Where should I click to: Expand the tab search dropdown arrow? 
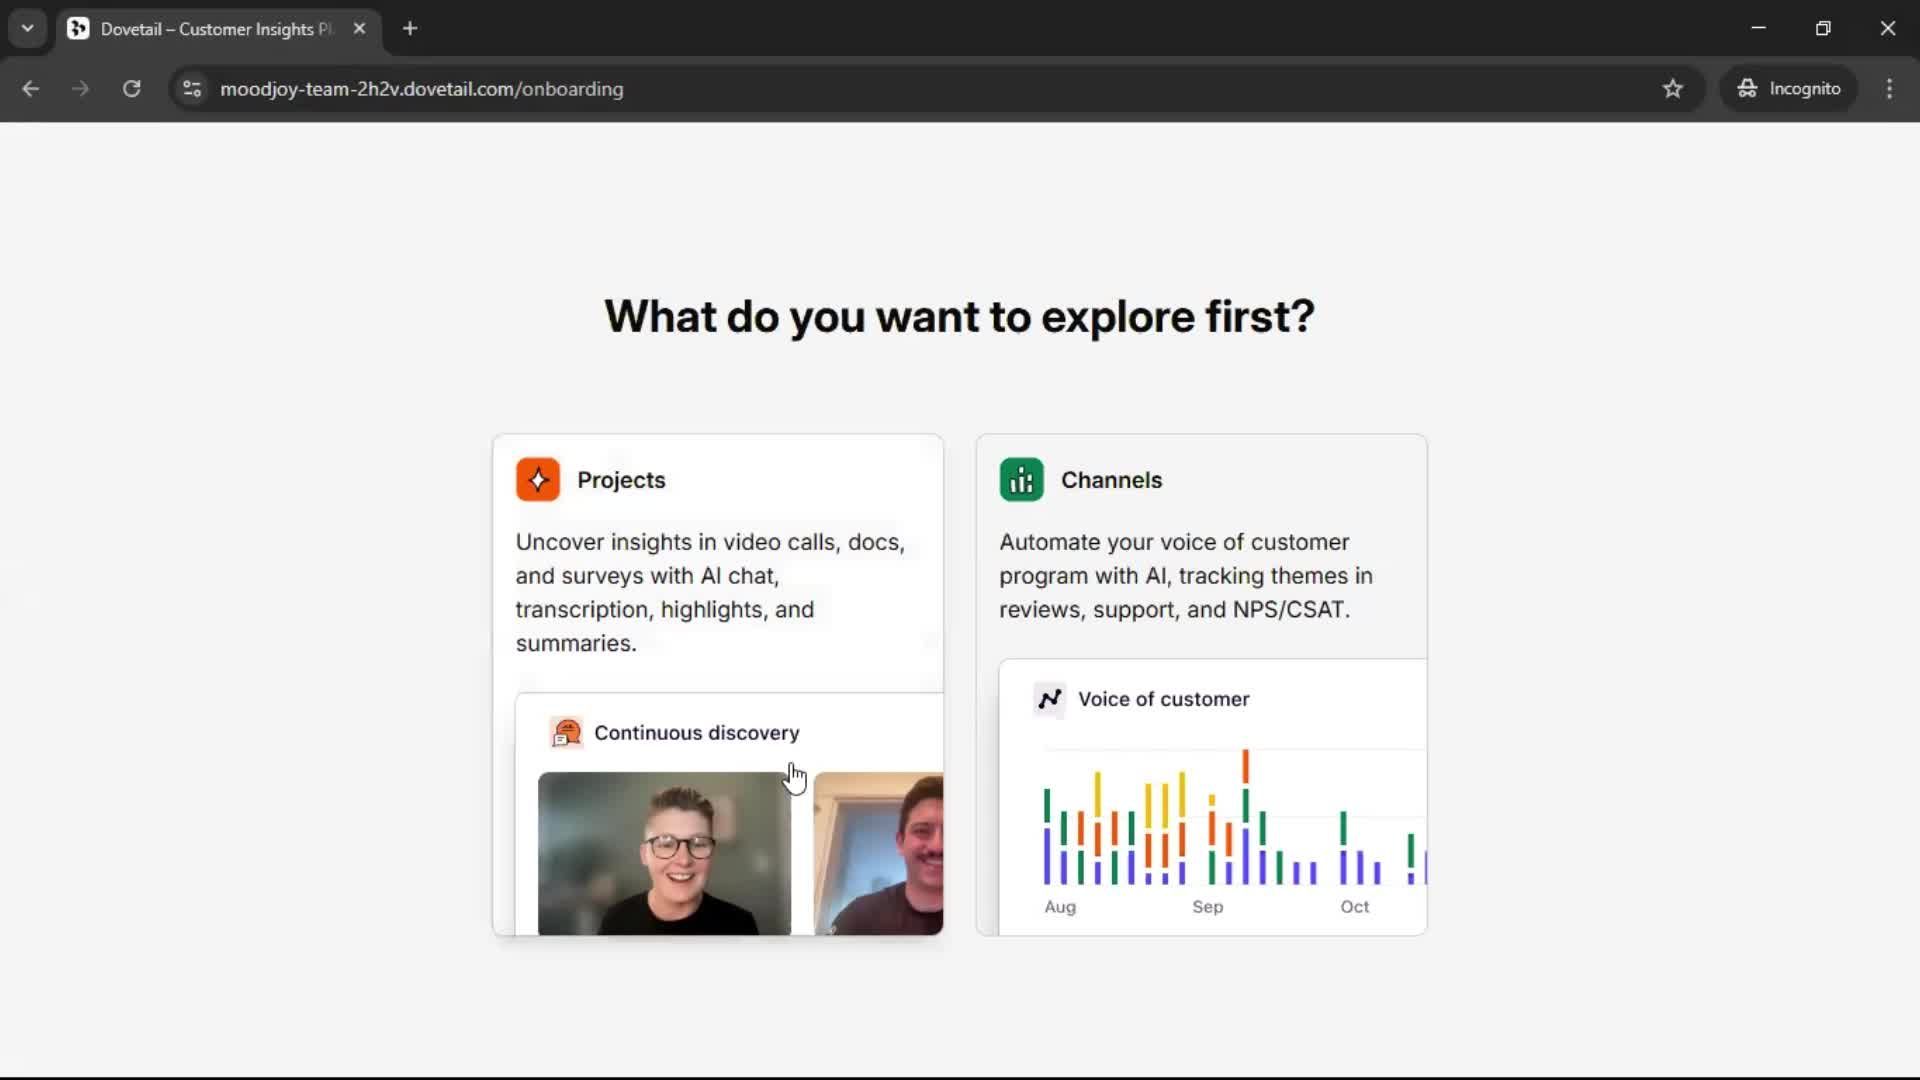(27, 28)
